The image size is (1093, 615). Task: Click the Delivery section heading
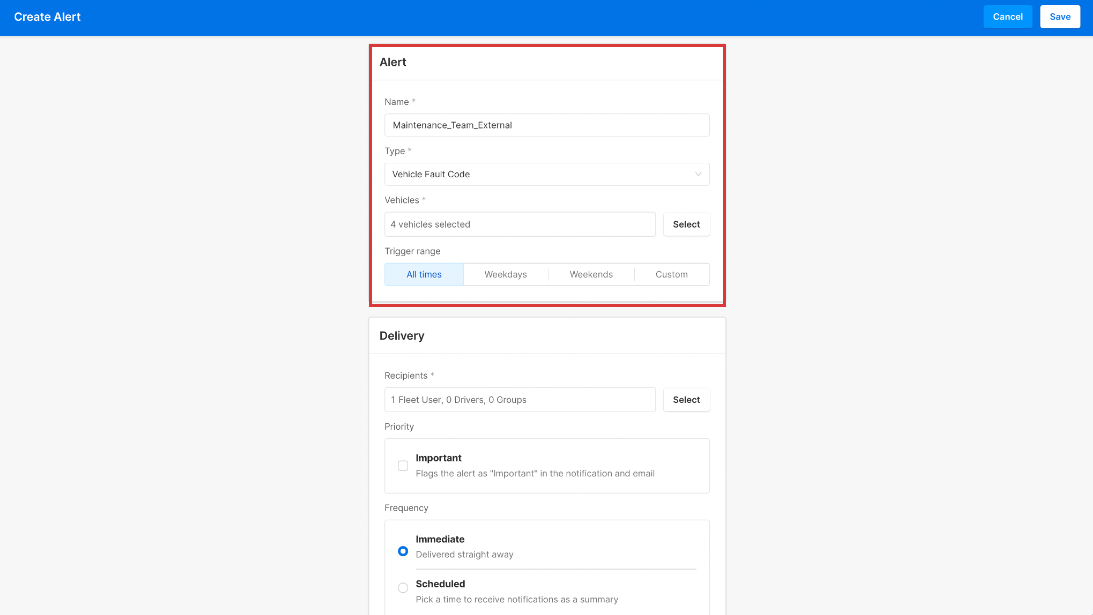[x=402, y=336]
